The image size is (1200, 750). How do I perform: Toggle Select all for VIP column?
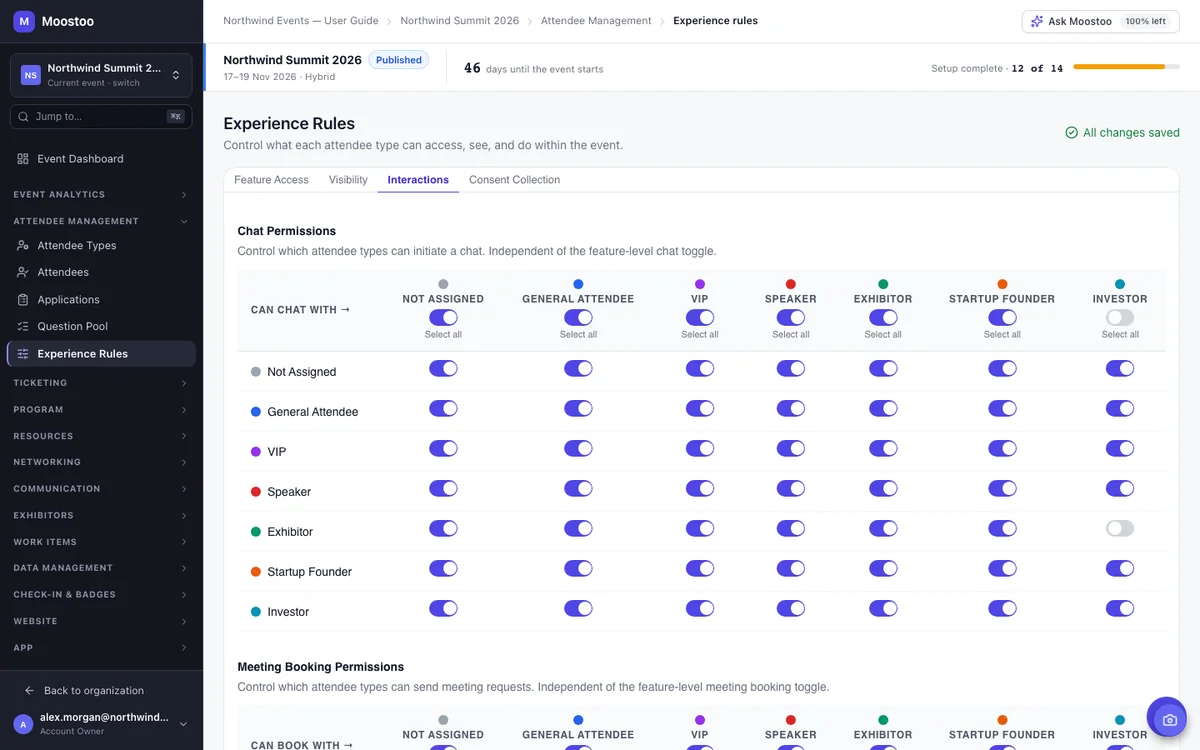(700, 317)
